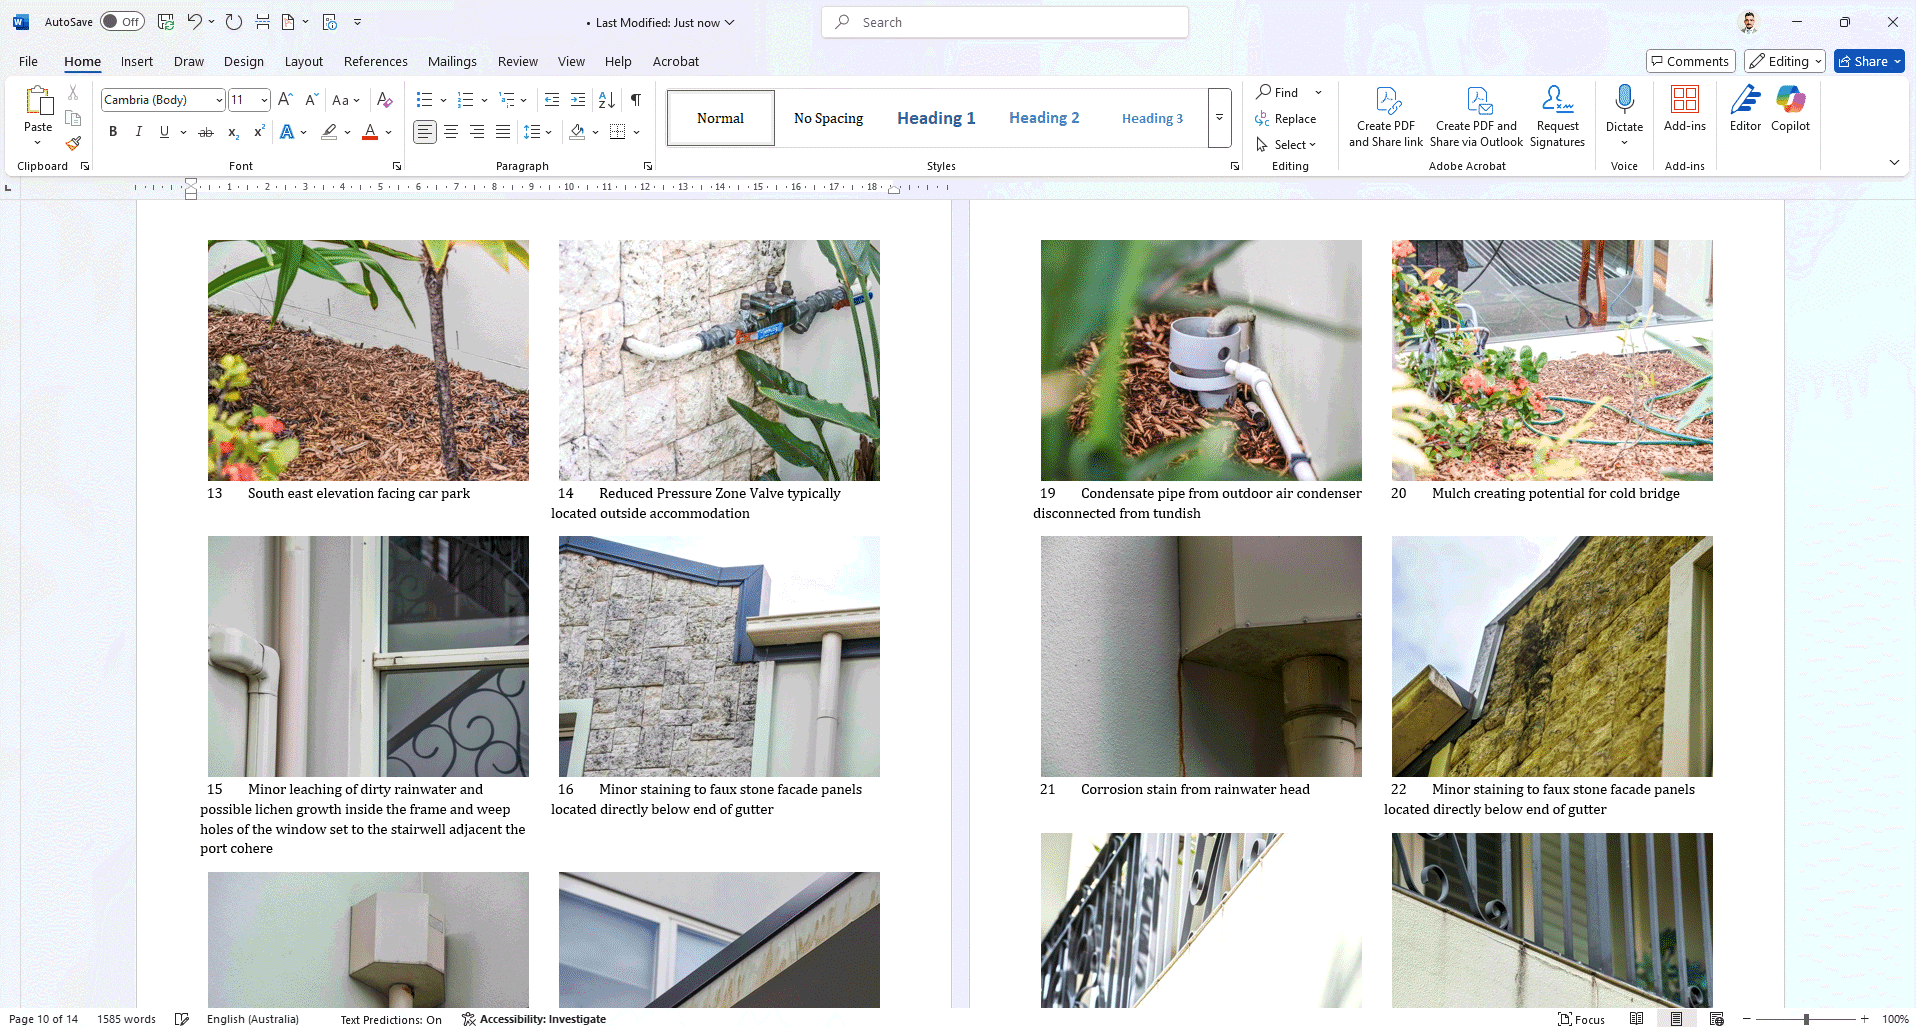The image size is (1916, 1027).
Task: Click the Sort icon
Action: tap(607, 100)
